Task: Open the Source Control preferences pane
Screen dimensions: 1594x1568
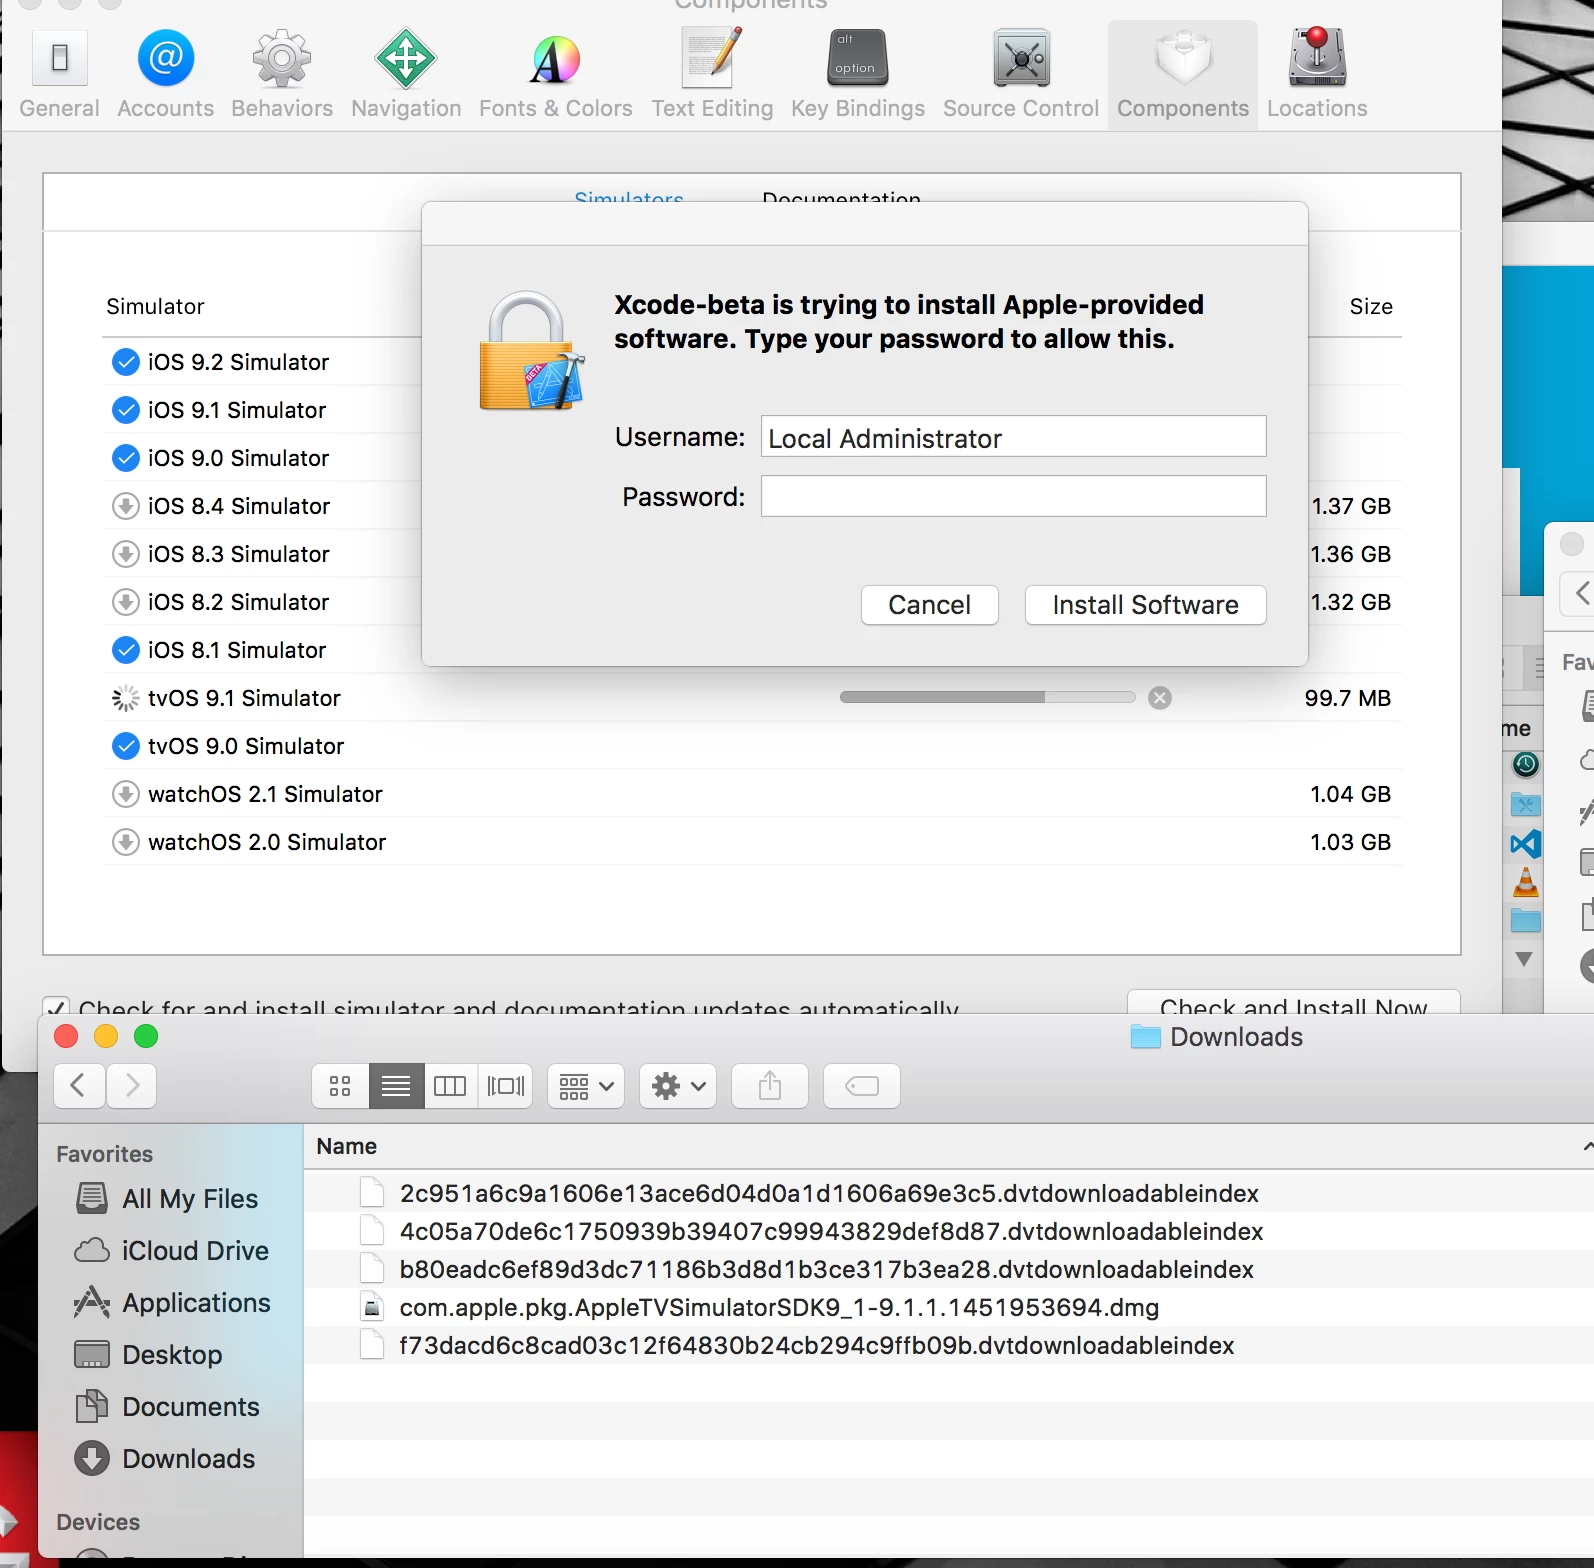Action: [x=1021, y=74]
